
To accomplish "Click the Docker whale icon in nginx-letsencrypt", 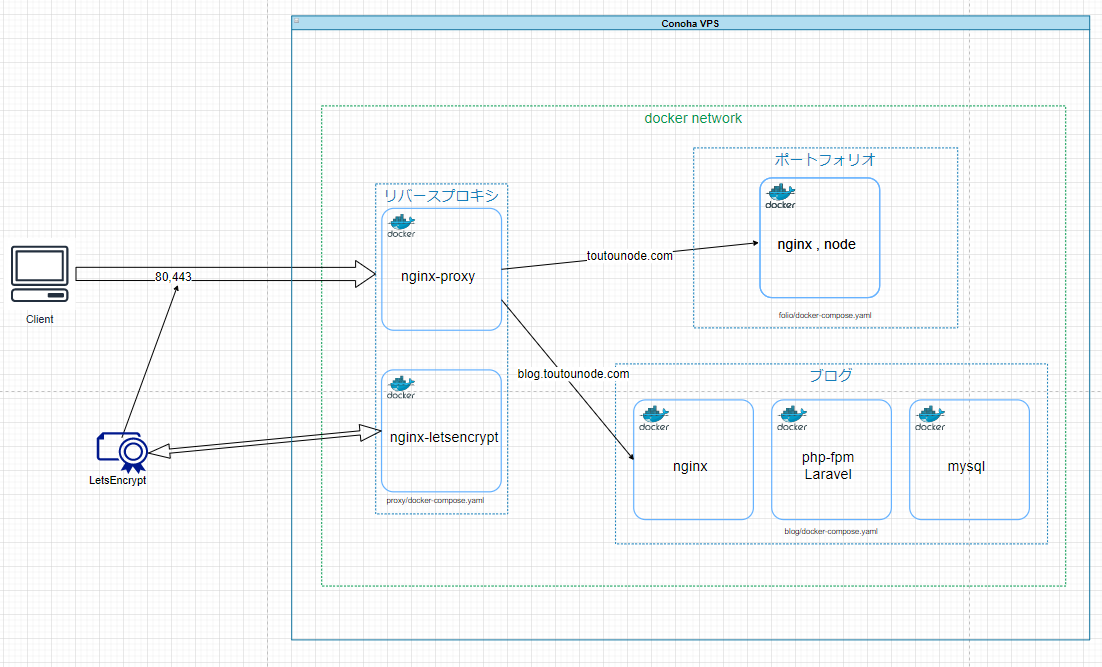I will pyautogui.click(x=401, y=385).
